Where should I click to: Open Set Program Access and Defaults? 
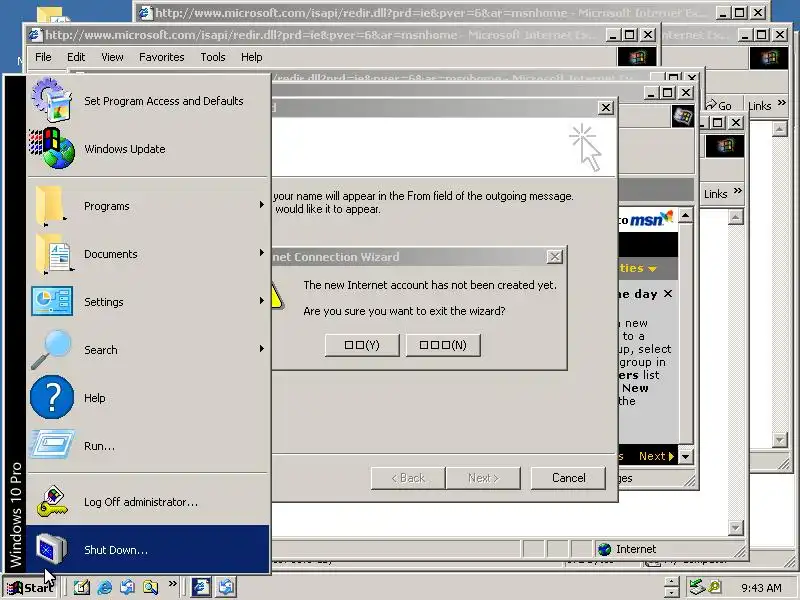click(148, 101)
